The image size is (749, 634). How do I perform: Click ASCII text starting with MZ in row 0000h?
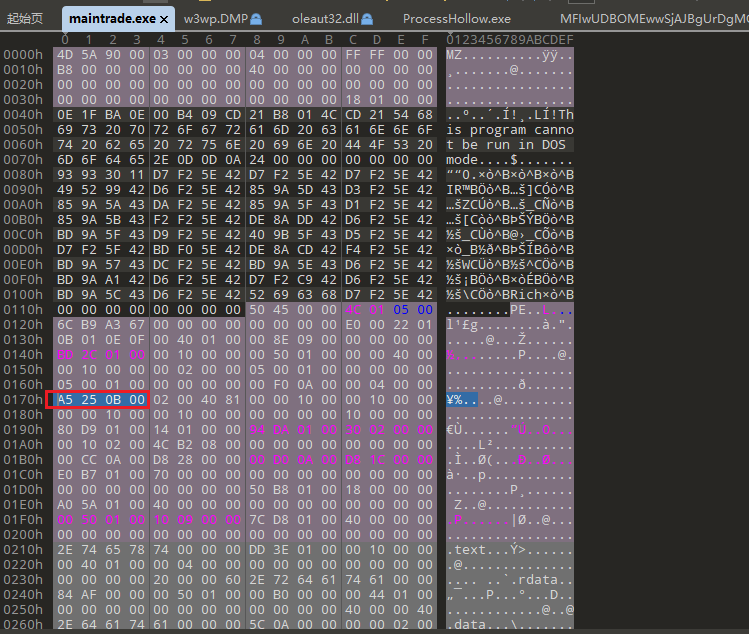pyautogui.click(x=510, y=55)
